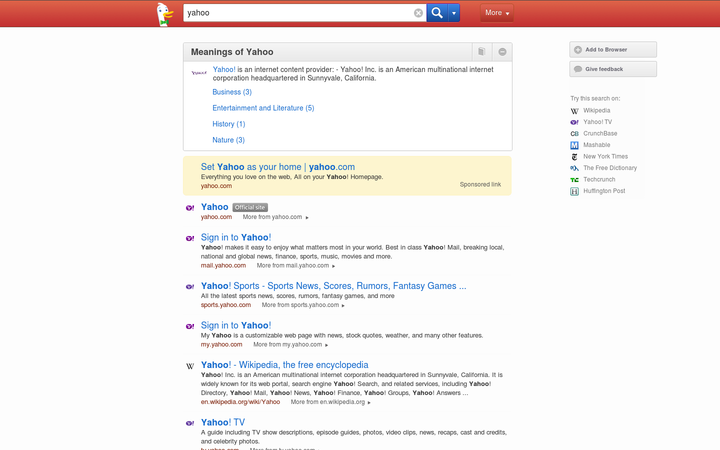
Task: Open Yahoo! Sports result title
Action: coord(333,286)
